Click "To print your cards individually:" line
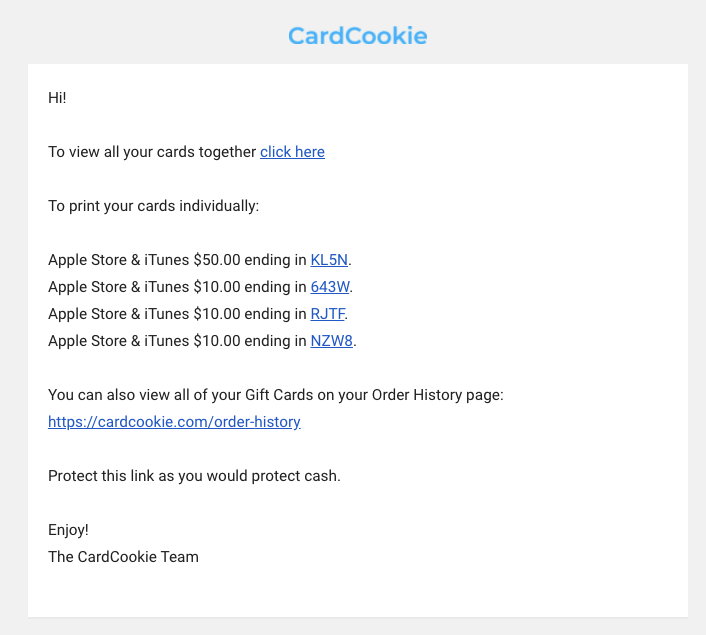The image size is (706, 635). point(153,206)
